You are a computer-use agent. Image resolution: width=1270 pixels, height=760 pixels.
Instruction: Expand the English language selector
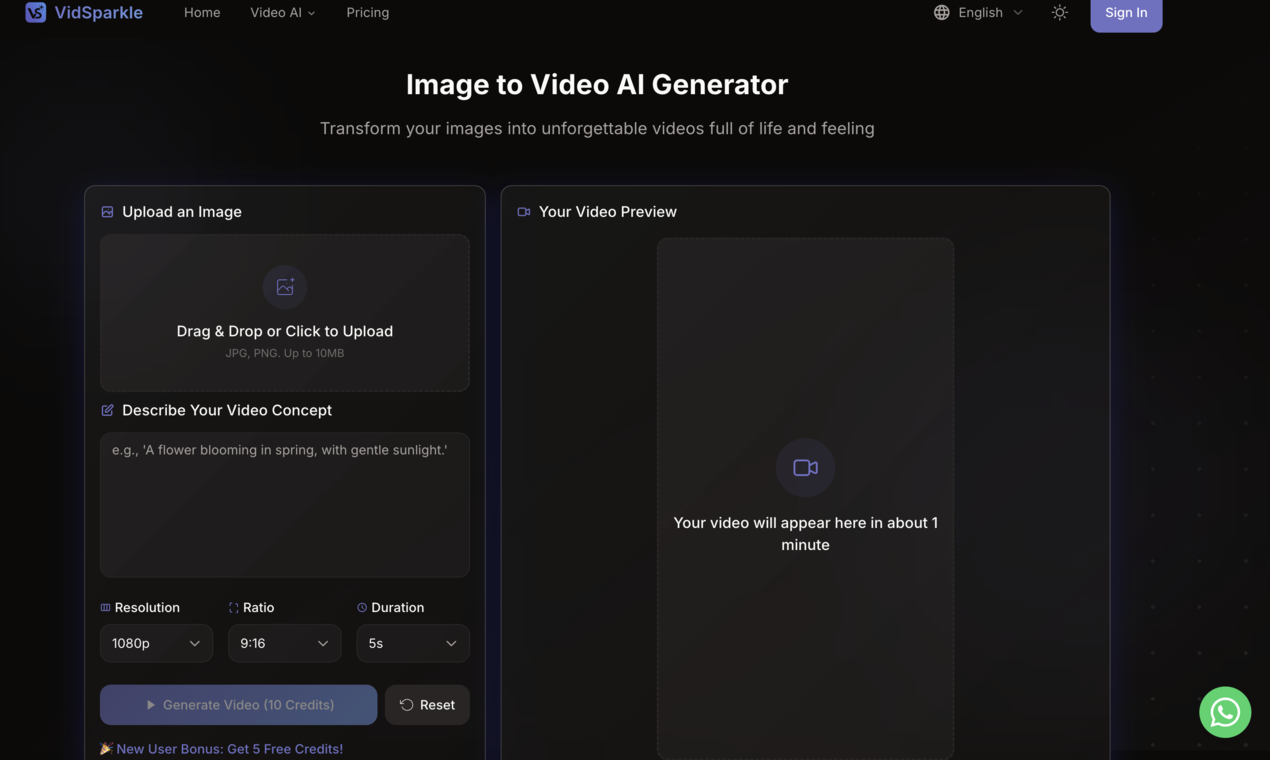[978, 12]
